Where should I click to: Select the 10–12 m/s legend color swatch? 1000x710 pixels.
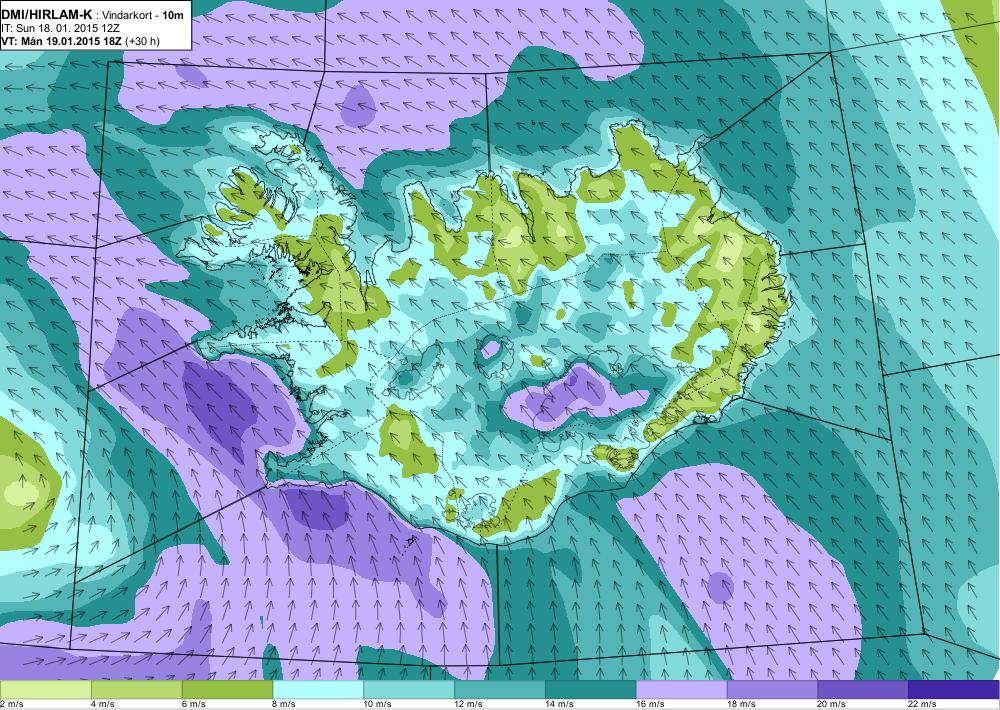tap(409, 690)
